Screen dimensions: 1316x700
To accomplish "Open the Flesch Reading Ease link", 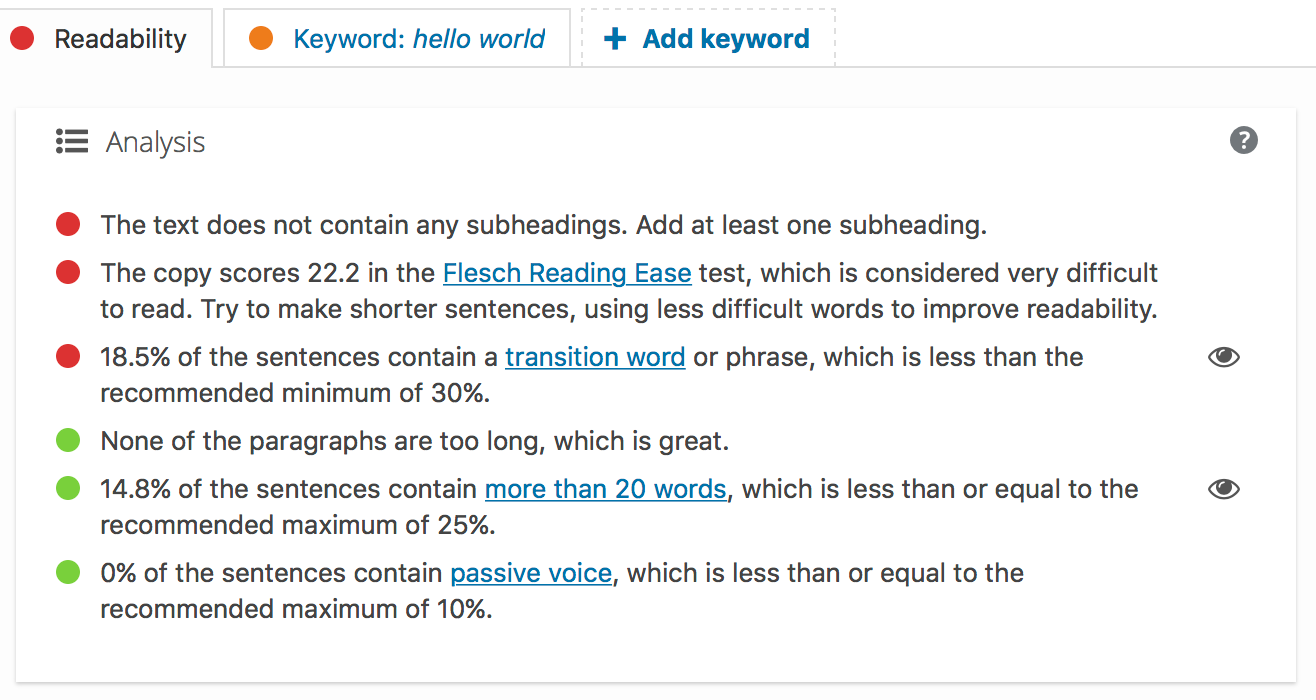I will tap(567, 273).
